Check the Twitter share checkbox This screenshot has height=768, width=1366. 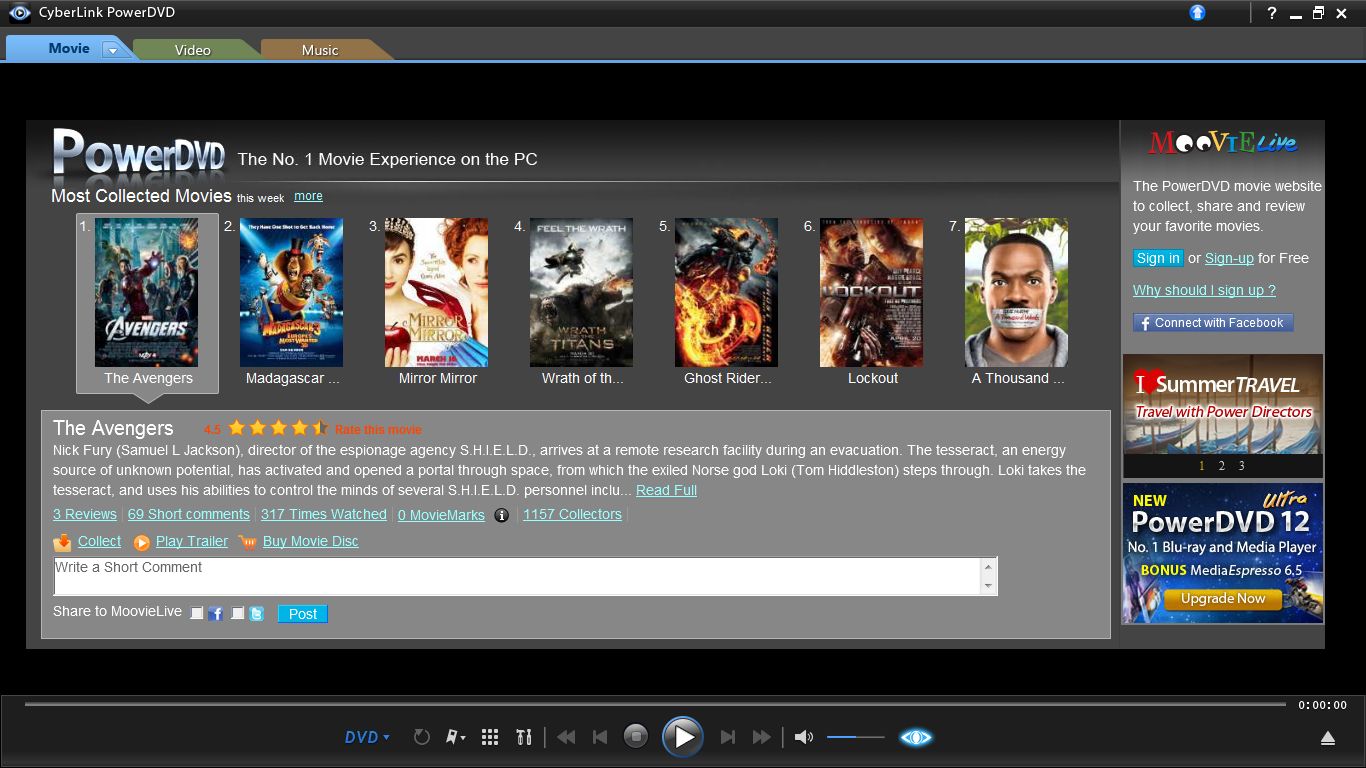[x=238, y=613]
